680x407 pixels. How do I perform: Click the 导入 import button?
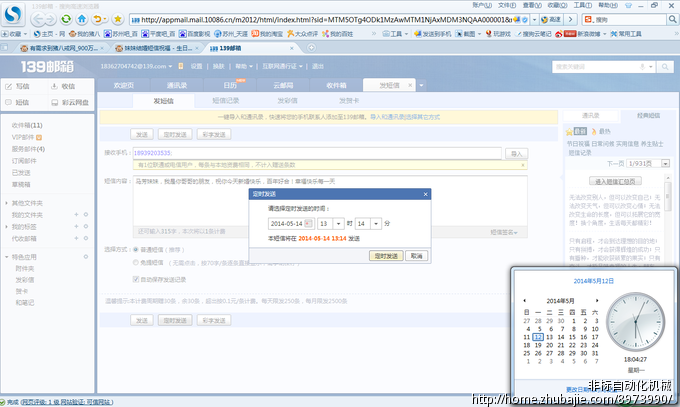[516, 154]
